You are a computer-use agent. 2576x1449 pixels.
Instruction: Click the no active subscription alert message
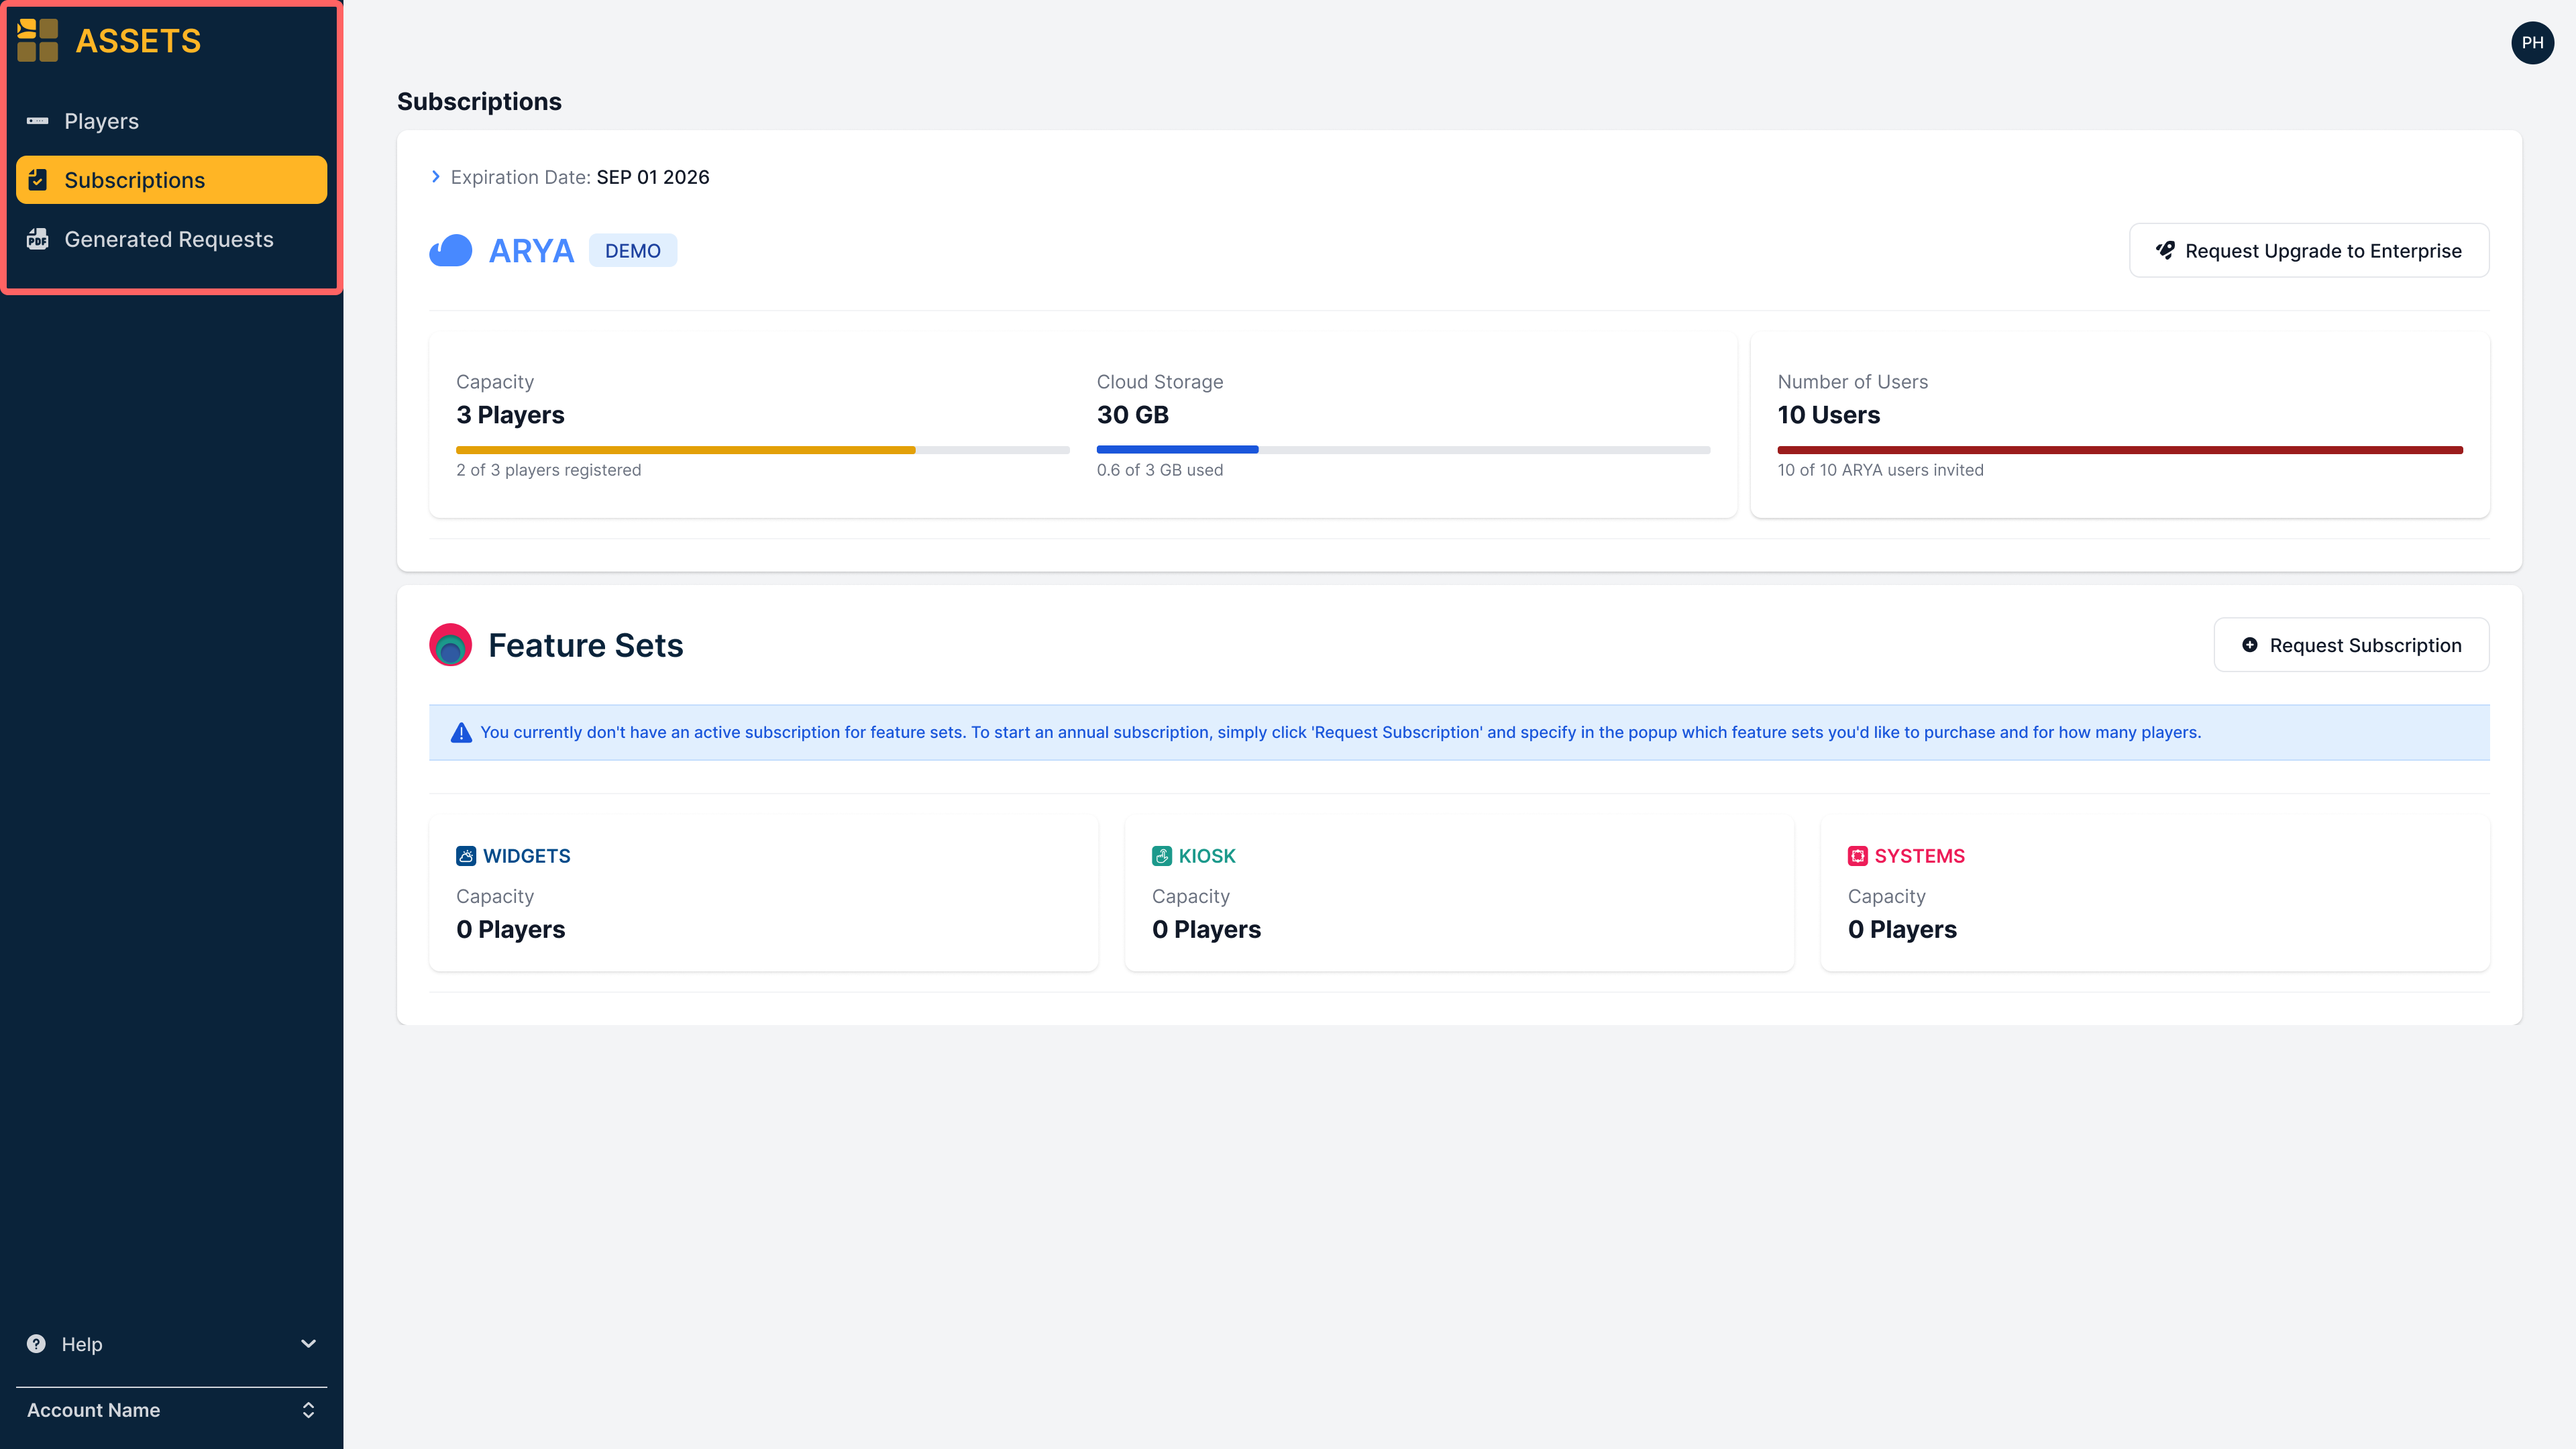coord(1341,732)
